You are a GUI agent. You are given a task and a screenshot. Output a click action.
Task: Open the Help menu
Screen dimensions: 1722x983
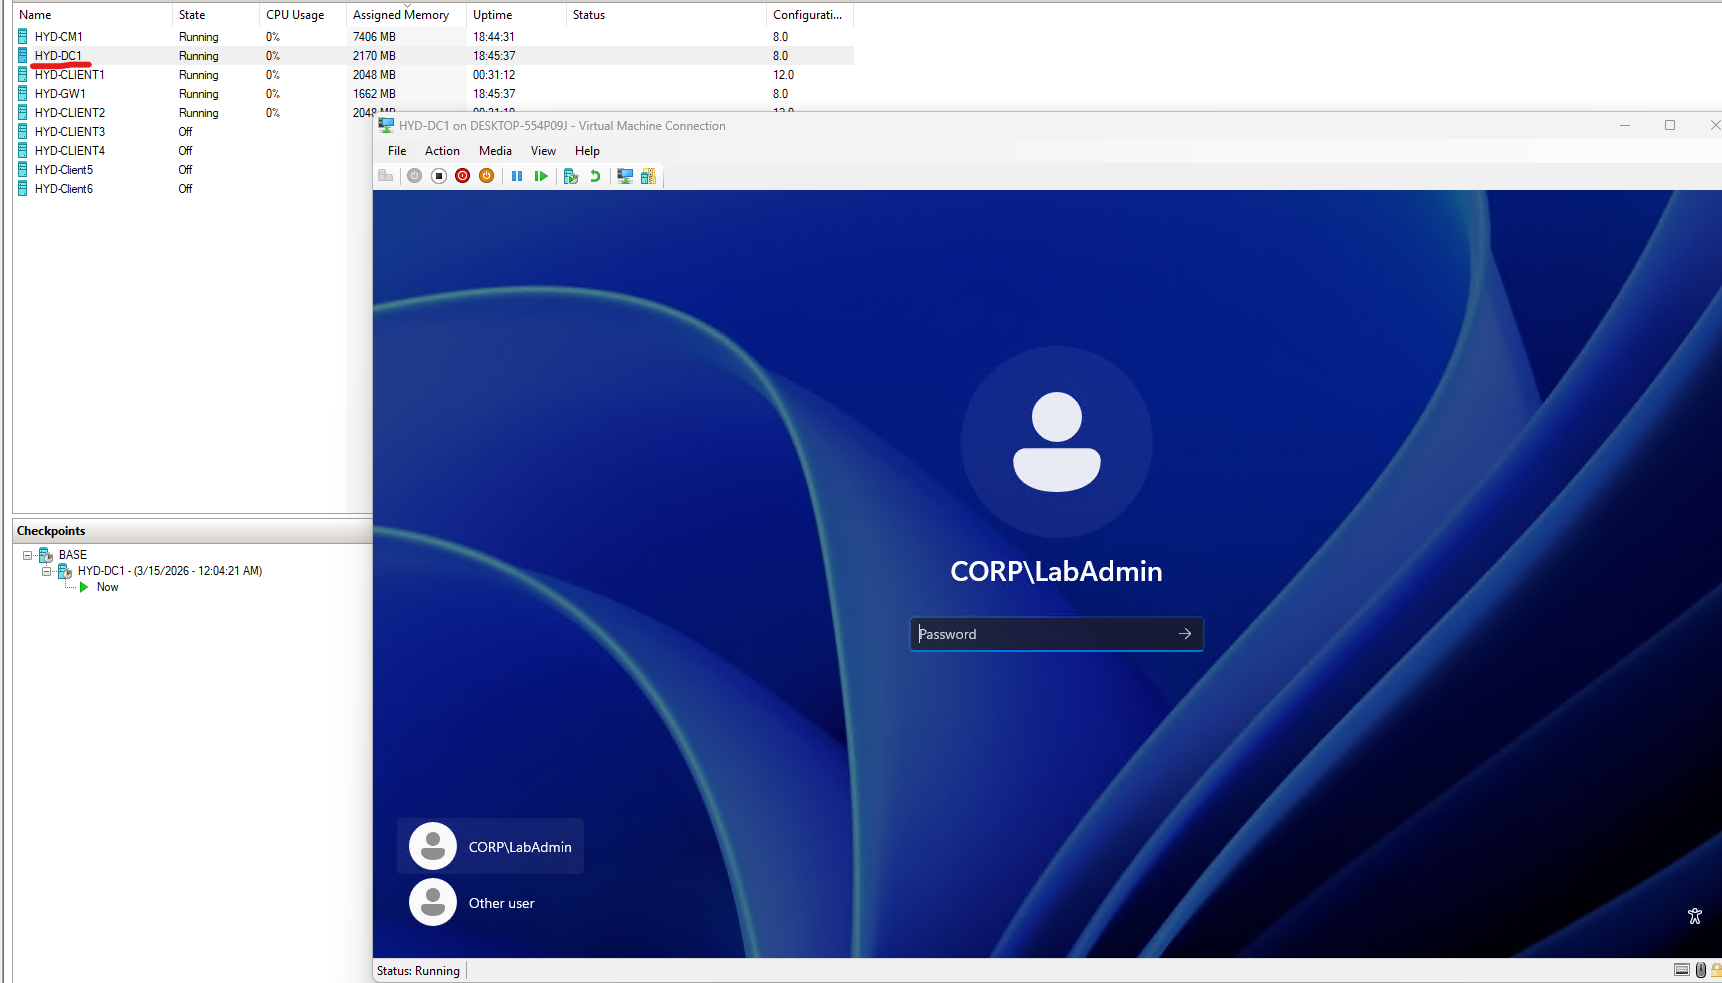(x=587, y=151)
